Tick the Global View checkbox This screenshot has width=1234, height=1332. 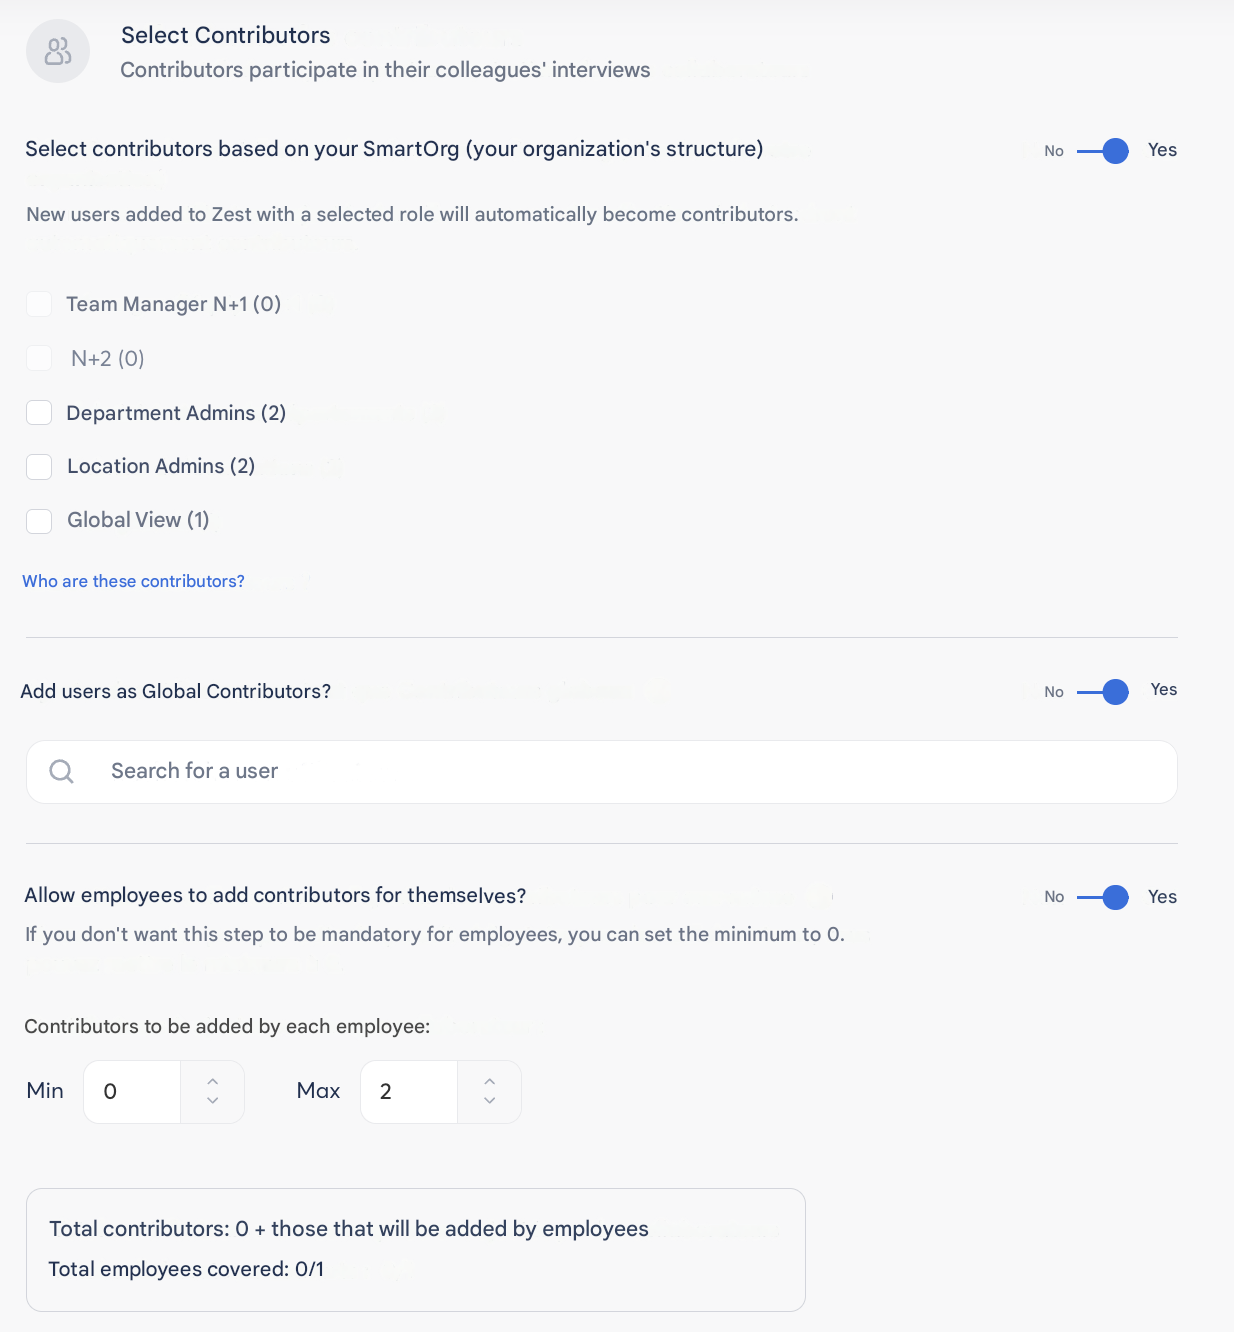pos(39,520)
